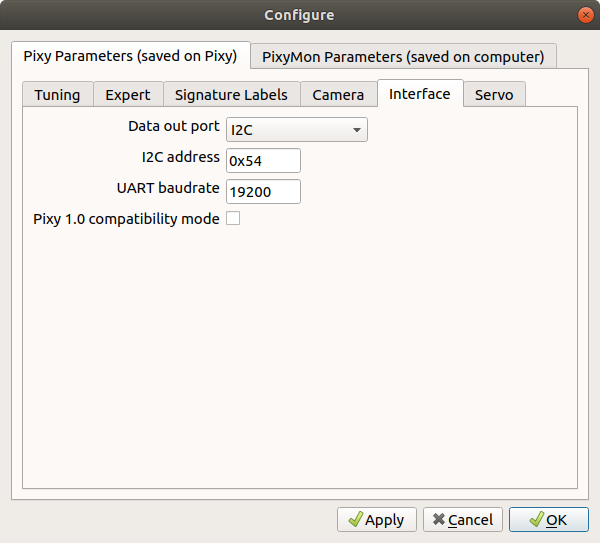Switch to Pixy Parameters (saved on Pixy) tab
Screen dimensions: 600x543
tap(130, 56)
